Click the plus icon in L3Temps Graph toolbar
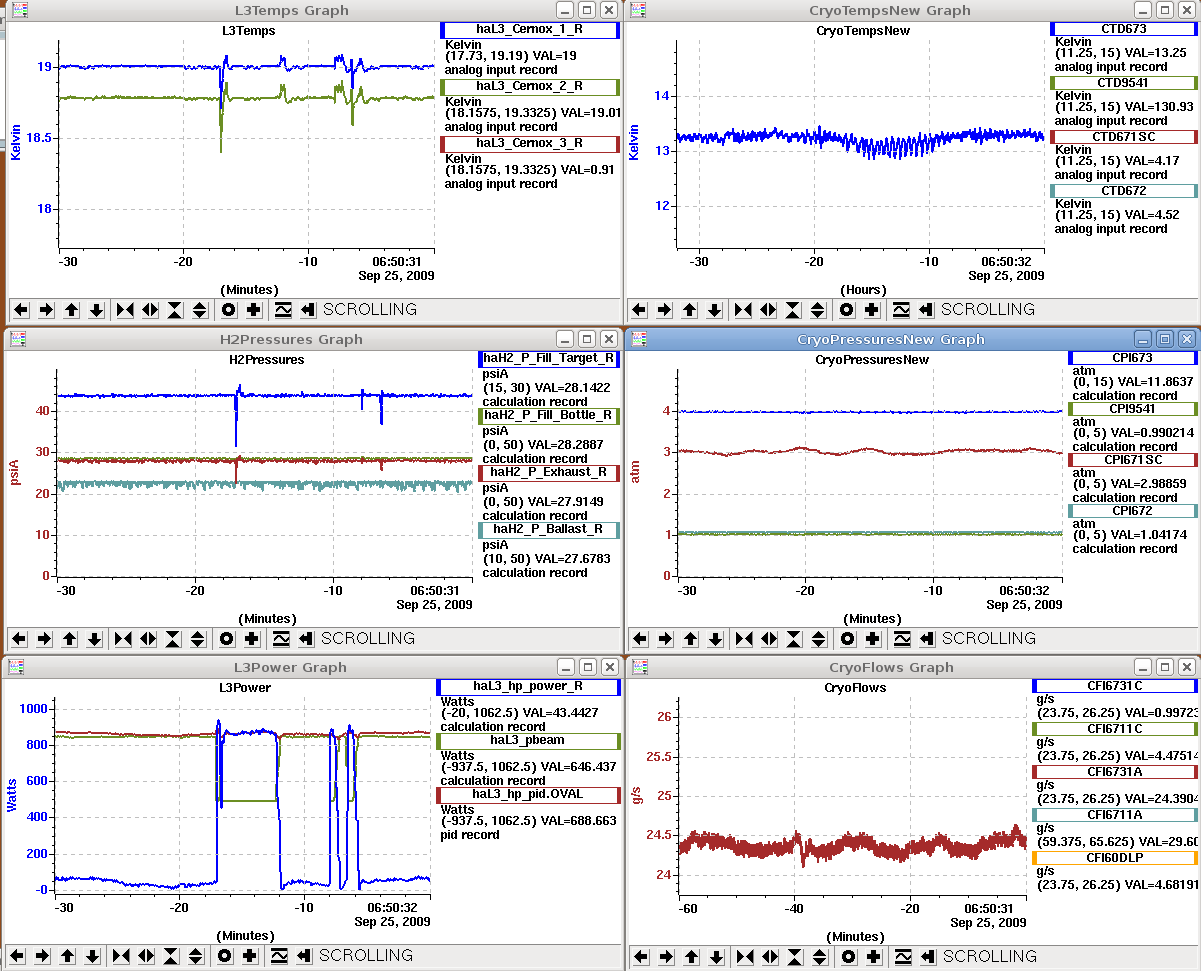This screenshot has width=1201, height=971. coord(253,310)
